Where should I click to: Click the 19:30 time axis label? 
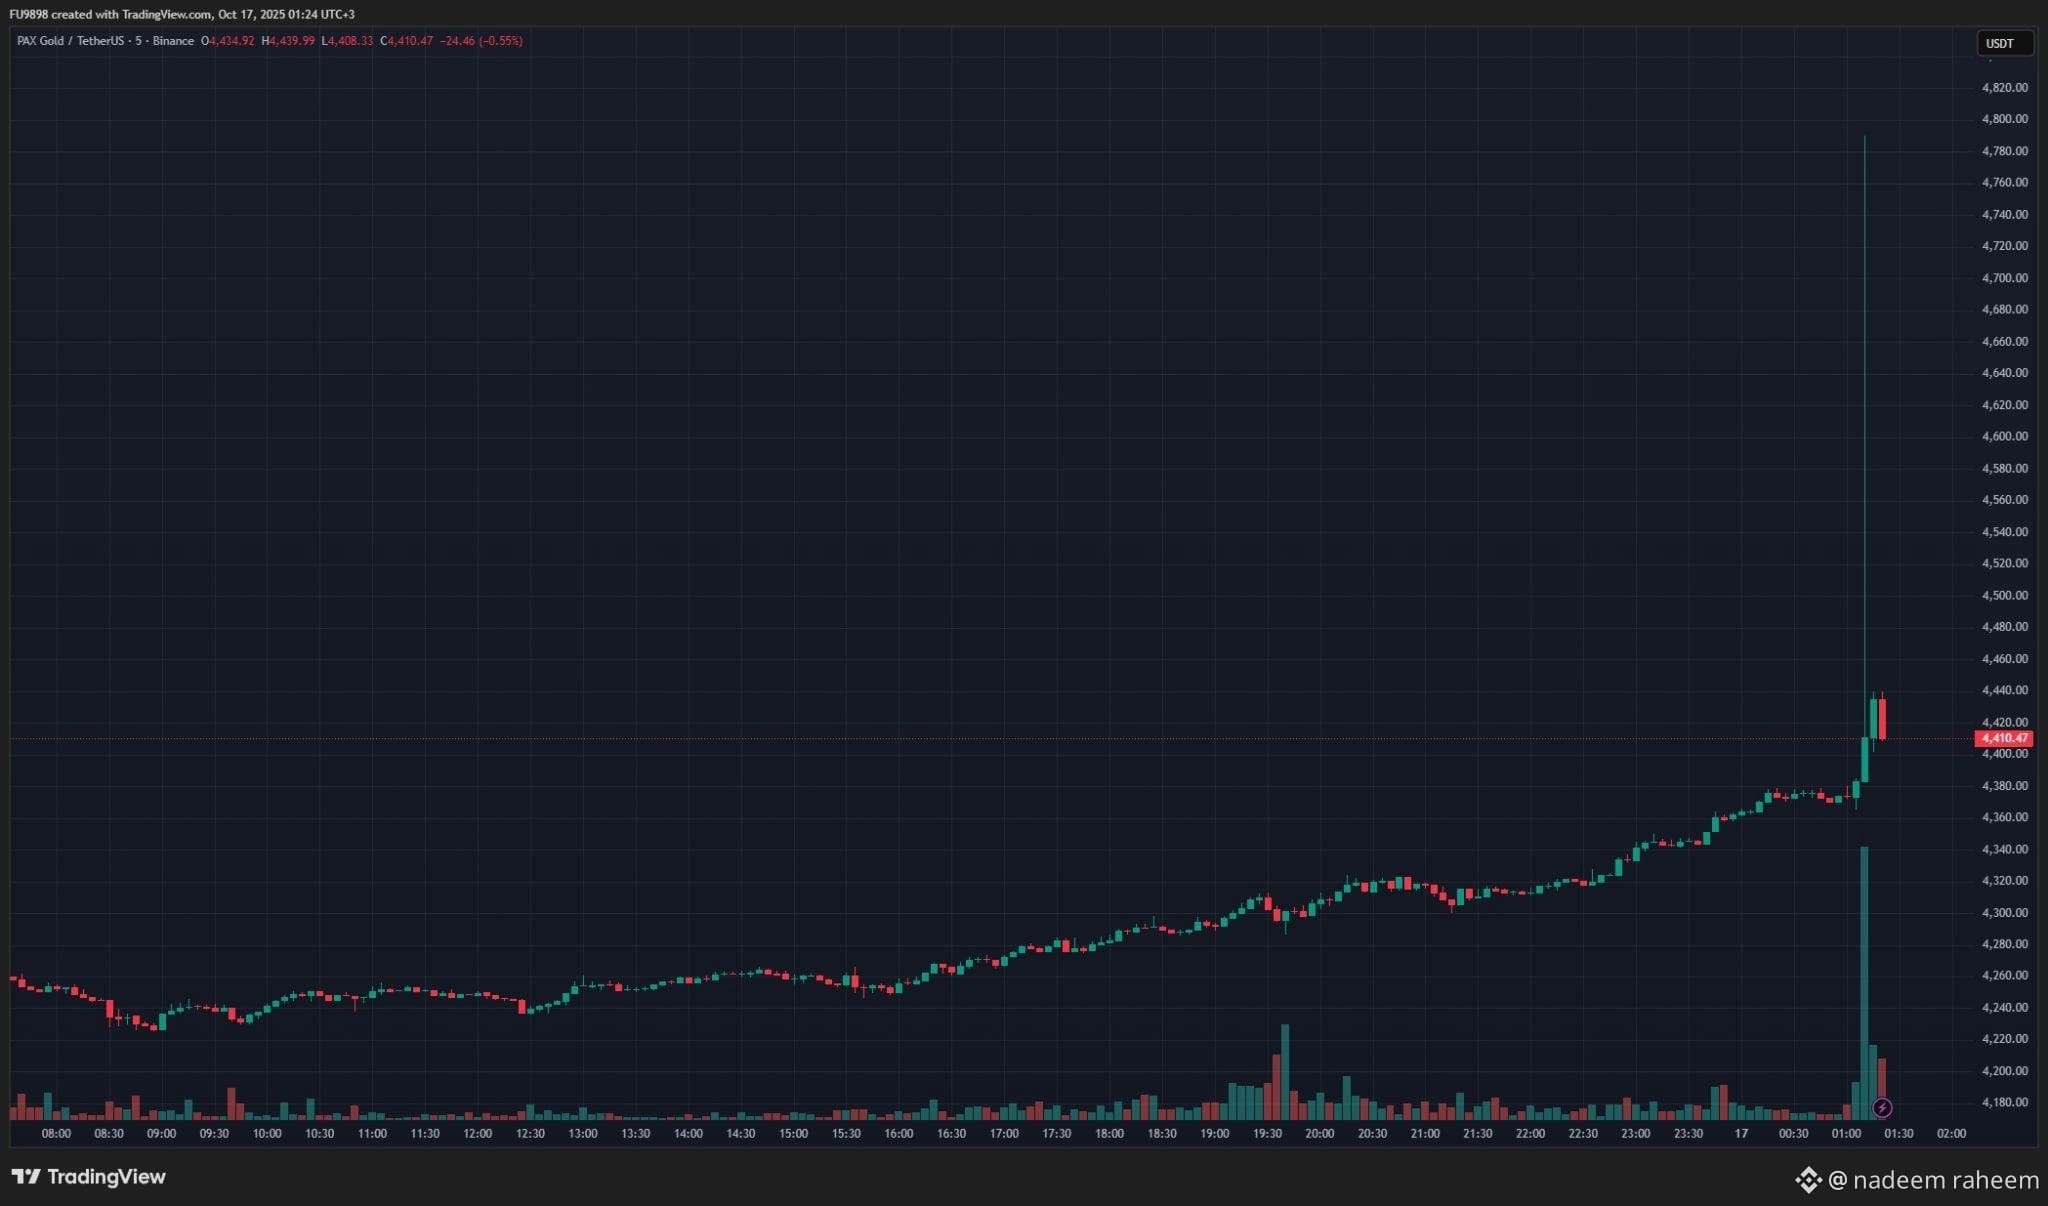coord(1267,1133)
